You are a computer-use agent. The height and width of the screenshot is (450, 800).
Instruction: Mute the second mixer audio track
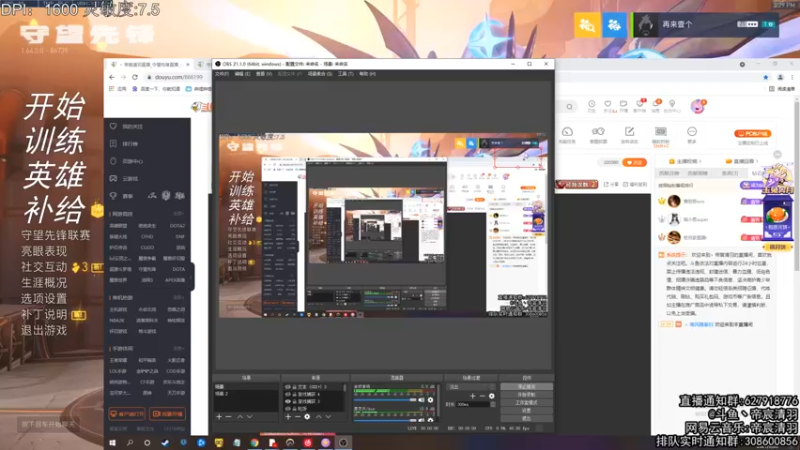click(x=421, y=420)
